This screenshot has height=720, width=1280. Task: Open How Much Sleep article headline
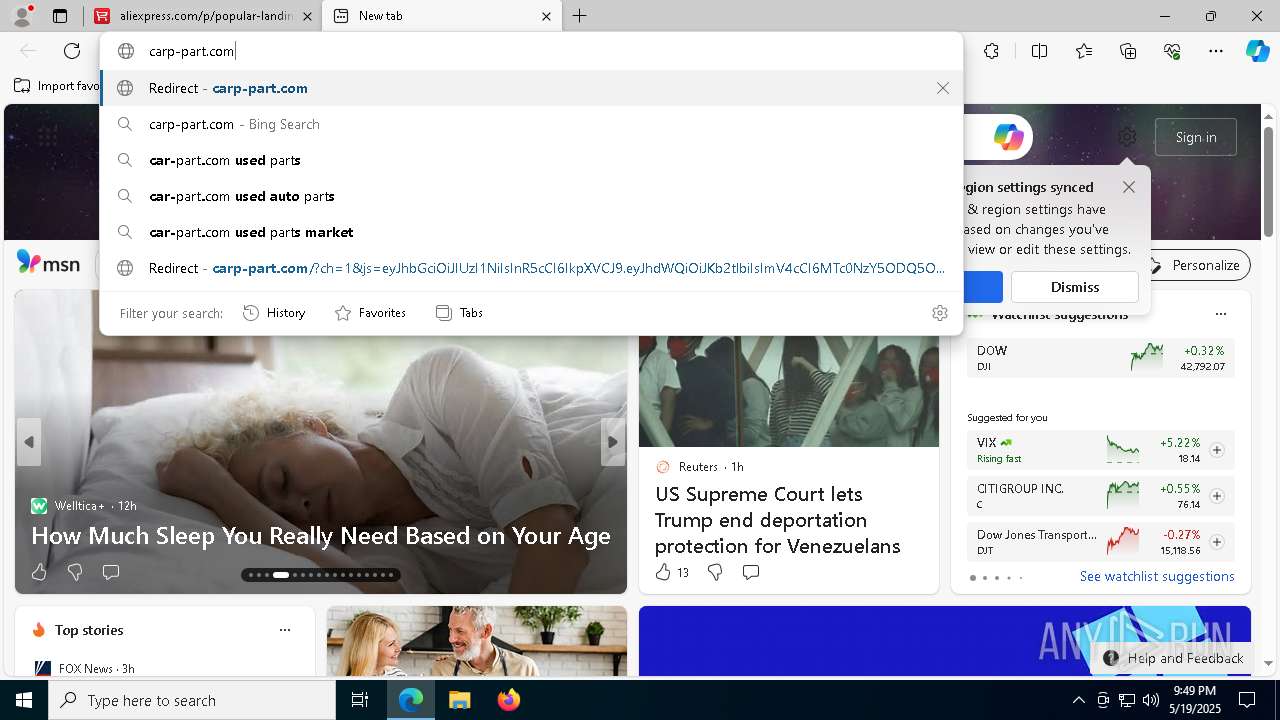(321, 536)
